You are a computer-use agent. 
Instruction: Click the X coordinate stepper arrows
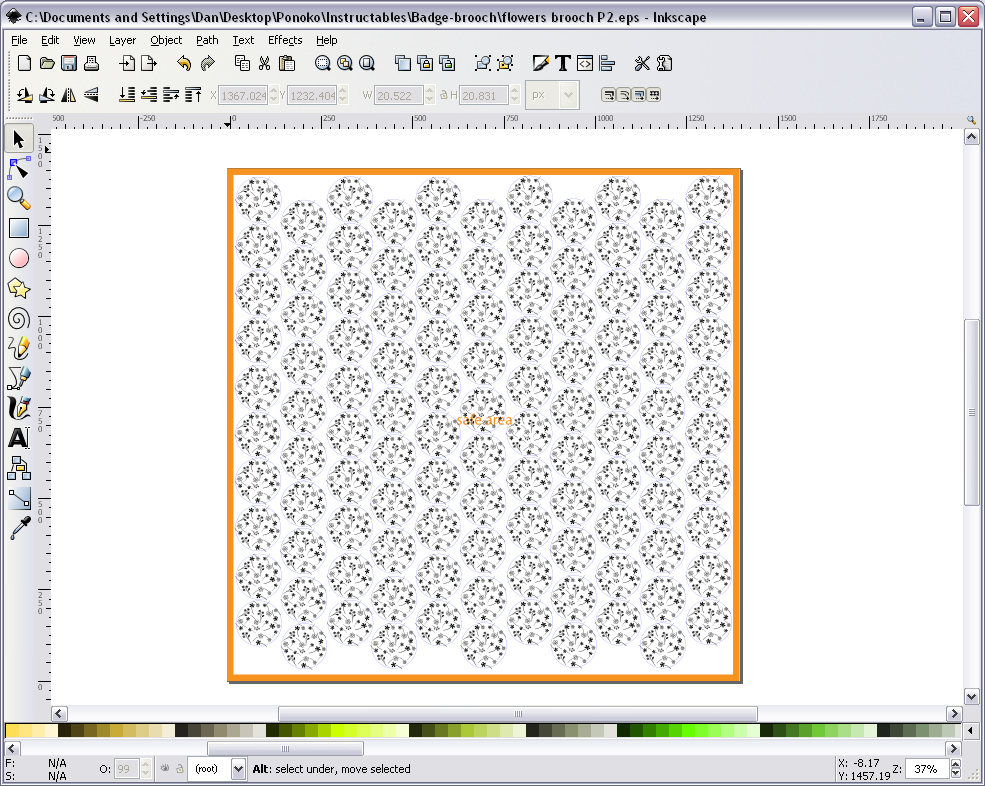[x=273, y=95]
